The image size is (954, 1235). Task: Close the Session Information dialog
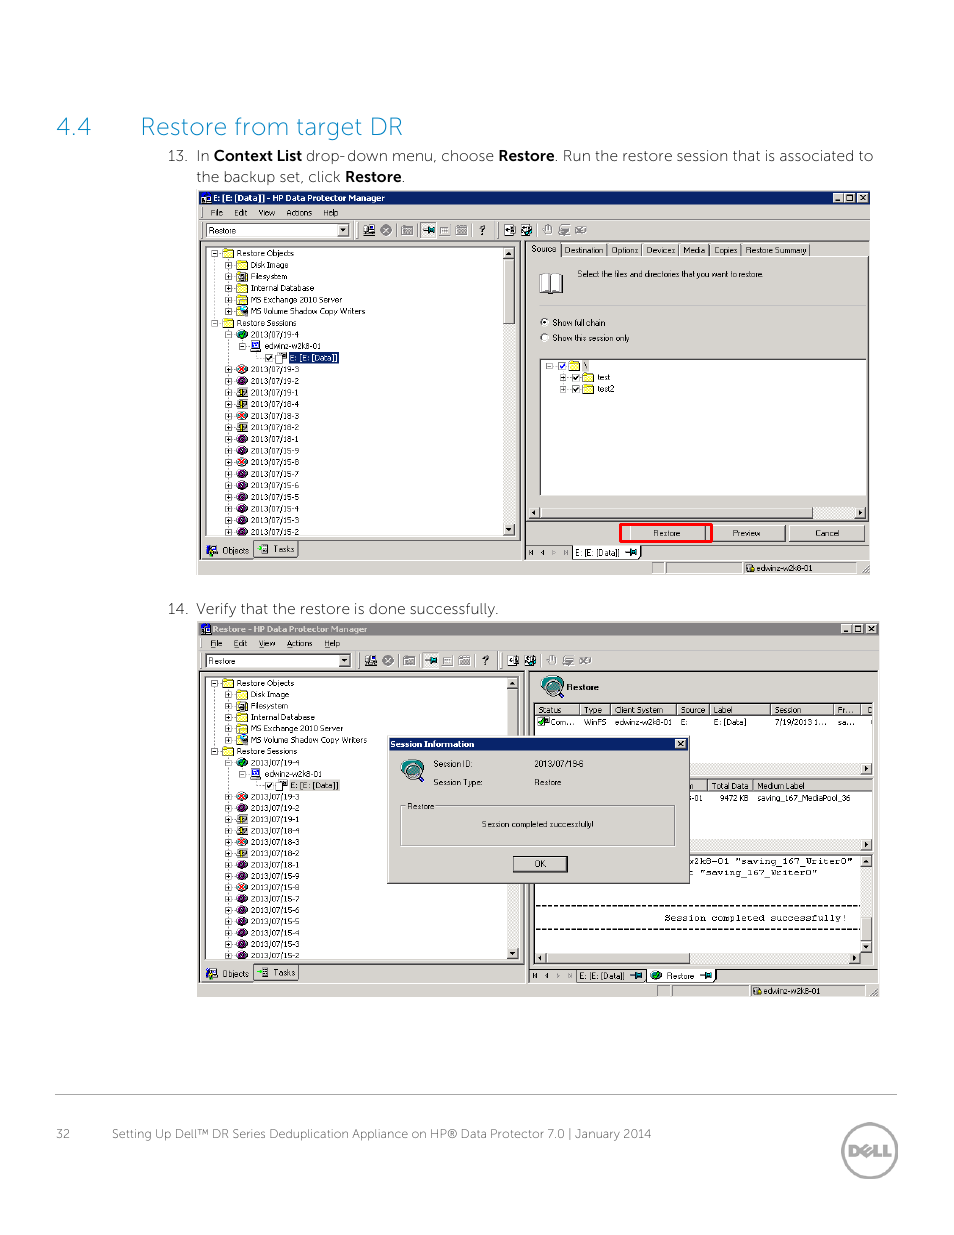click(x=681, y=744)
